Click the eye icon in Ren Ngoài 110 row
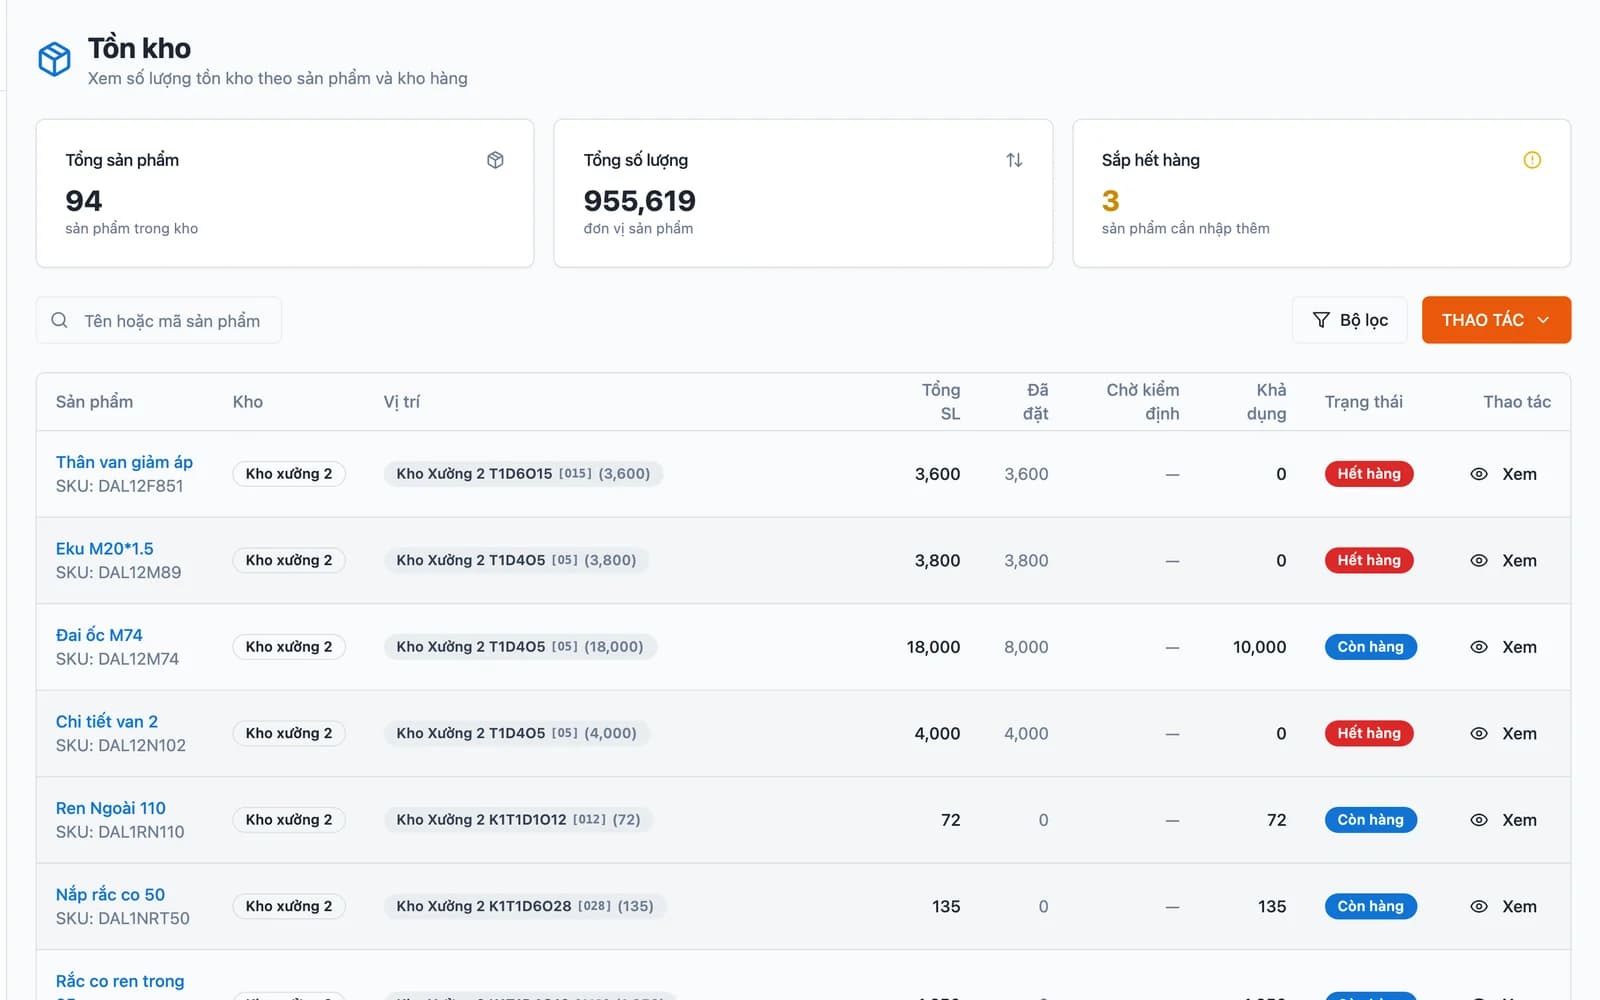This screenshot has width=1600, height=1000. (1479, 820)
